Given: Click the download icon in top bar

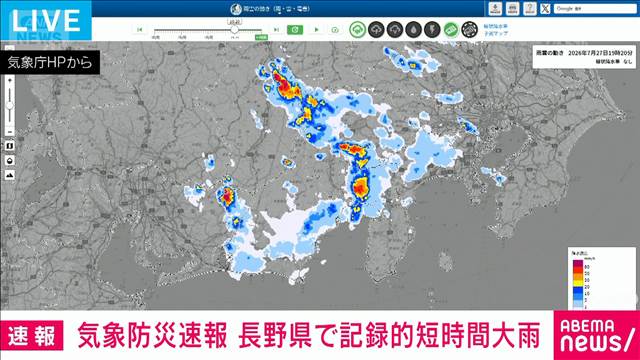Looking at the screenshot, I should click(495, 9).
